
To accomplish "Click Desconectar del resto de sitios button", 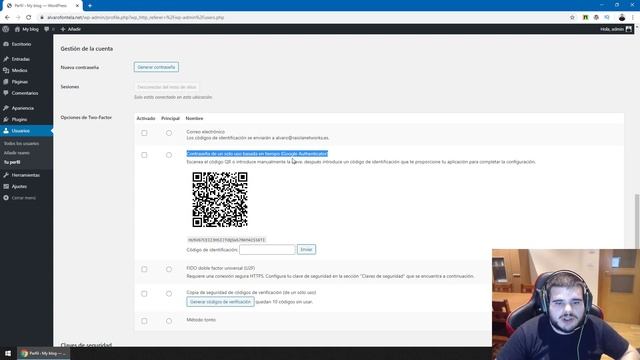I will pos(167,87).
